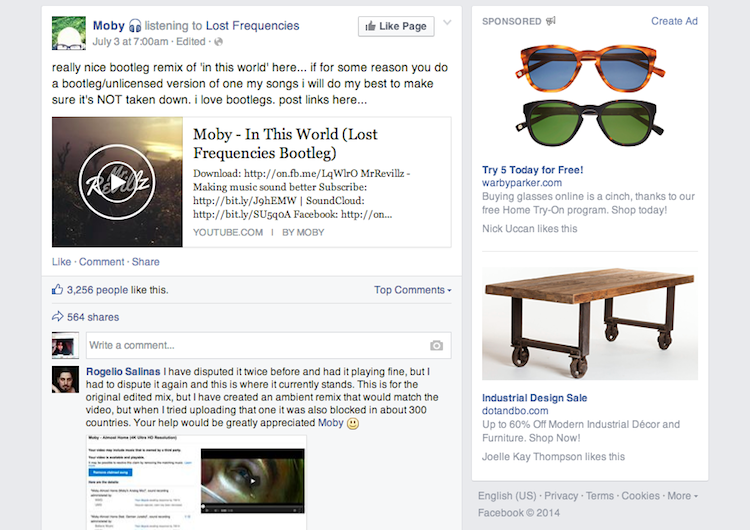Click the Facebook © 2014 text
This screenshot has width=750, height=530.
518,513
